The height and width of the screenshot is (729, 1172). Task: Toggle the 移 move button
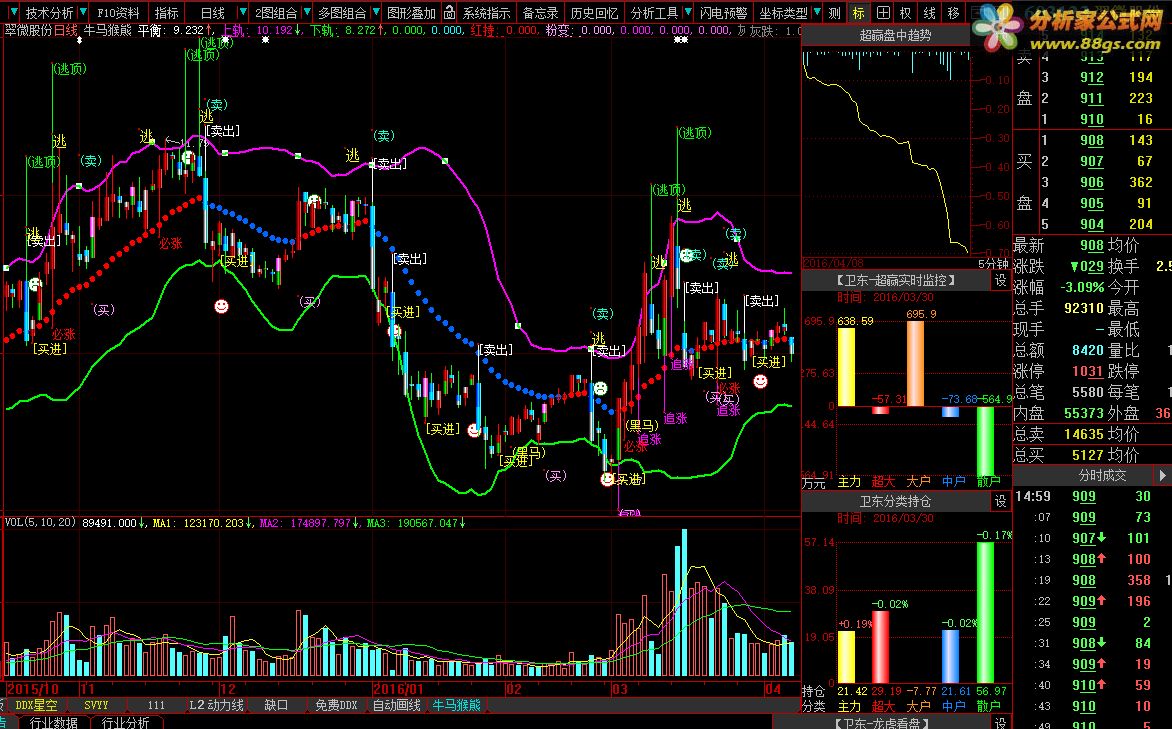954,13
